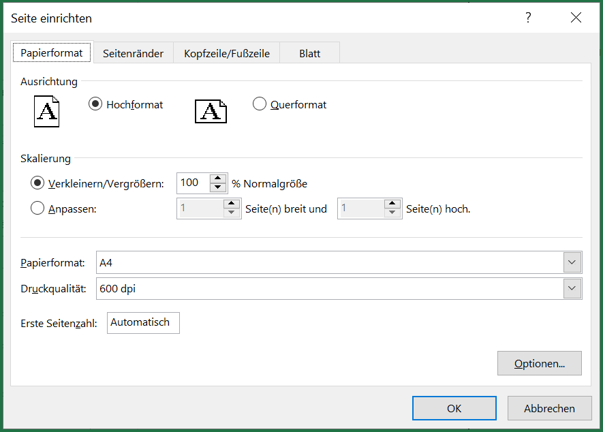Click the Seite(n) hoch number field
The height and width of the screenshot is (432, 604).
pyautogui.click(x=361, y=208)
